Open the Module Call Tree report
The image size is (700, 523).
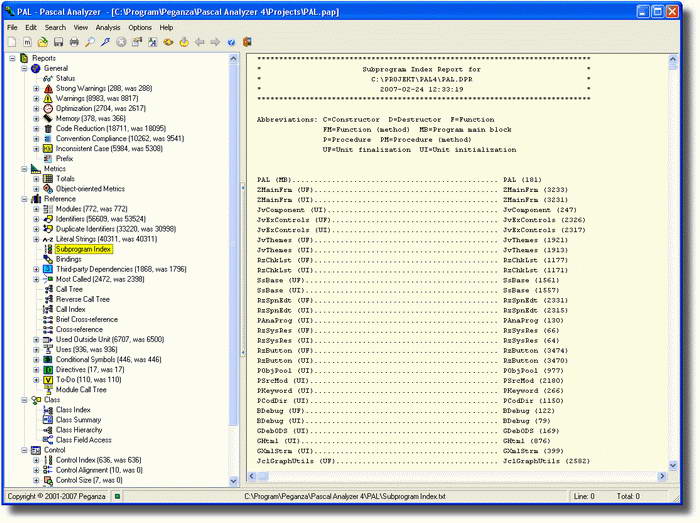click(81, 390)
